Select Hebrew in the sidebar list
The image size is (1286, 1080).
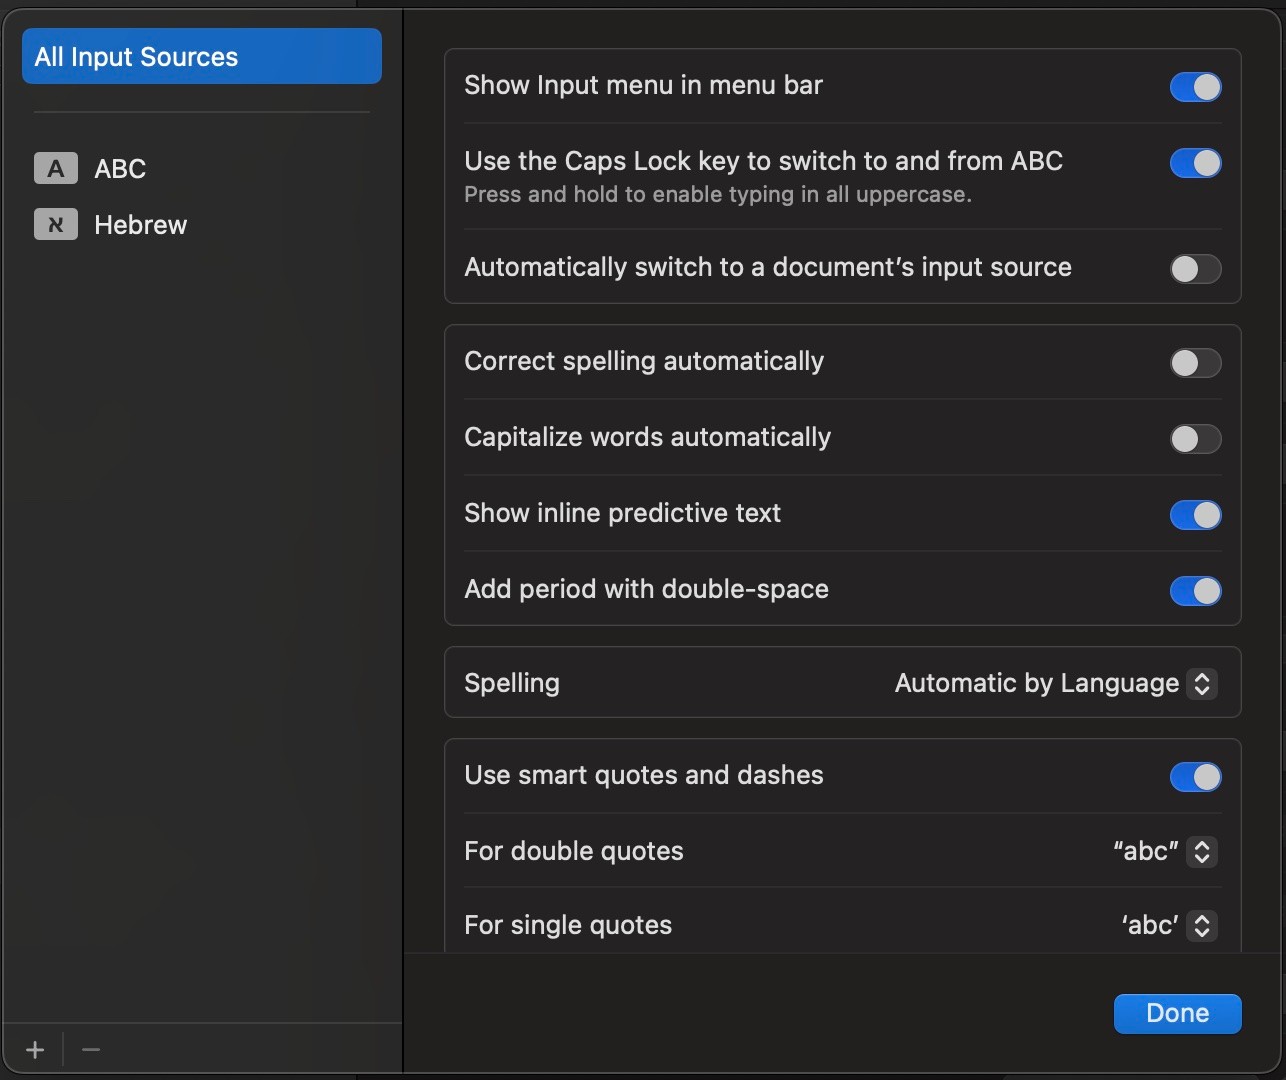click(x=141, y=225)
